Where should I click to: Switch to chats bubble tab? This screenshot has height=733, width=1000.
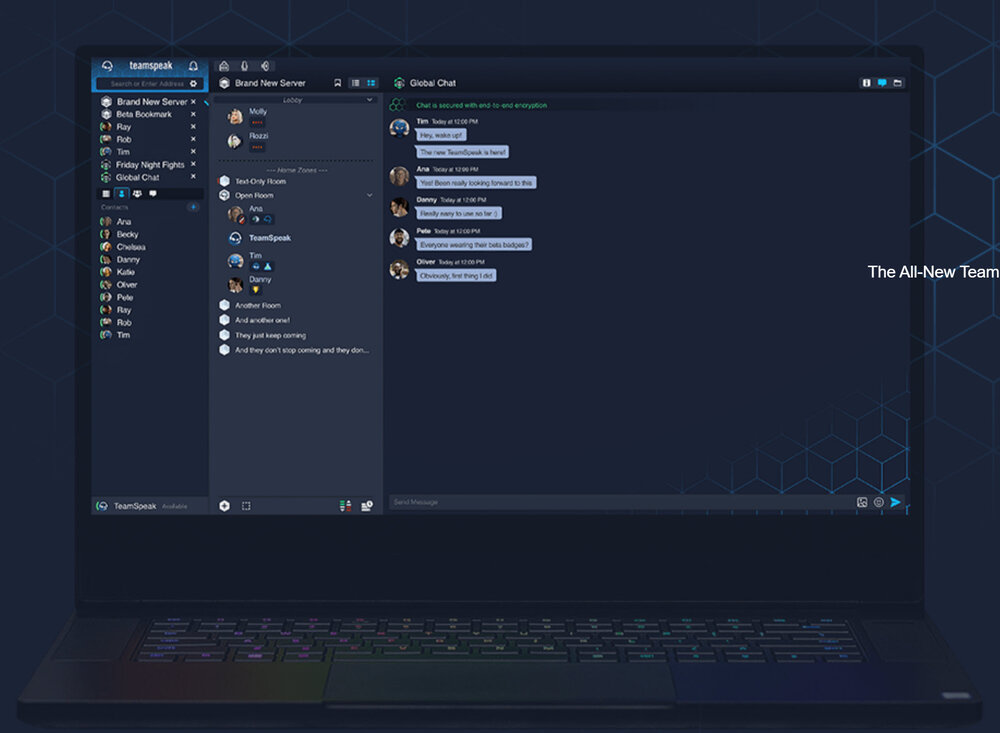152,193
